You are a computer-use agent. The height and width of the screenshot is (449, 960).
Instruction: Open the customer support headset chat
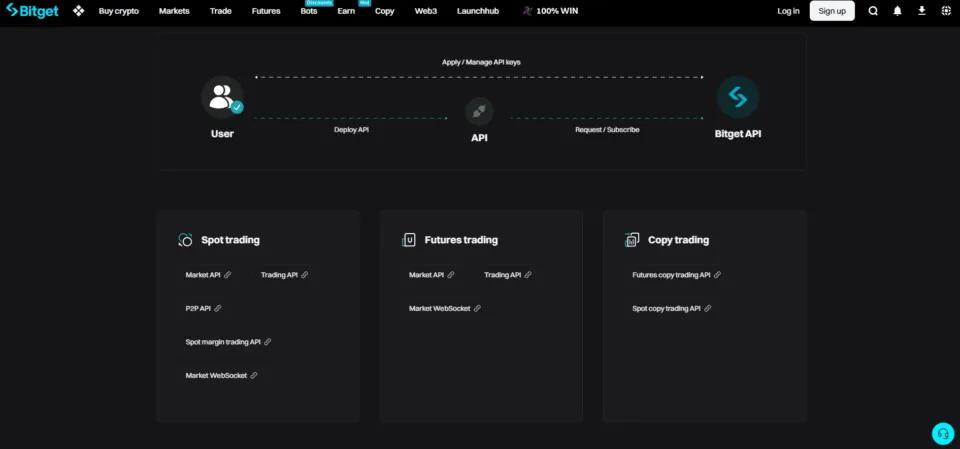tap(943, 434)
